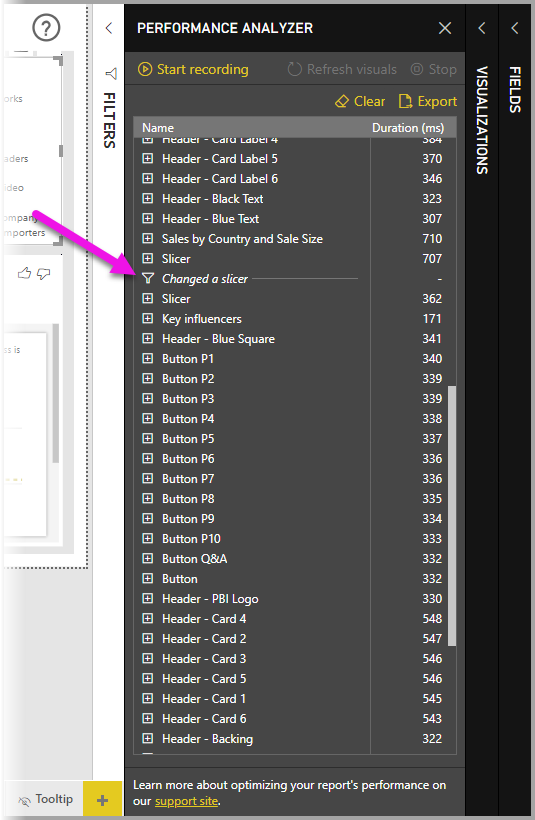Expand Header - Backing row
This screenshot has height=820, width=535.
148,738
